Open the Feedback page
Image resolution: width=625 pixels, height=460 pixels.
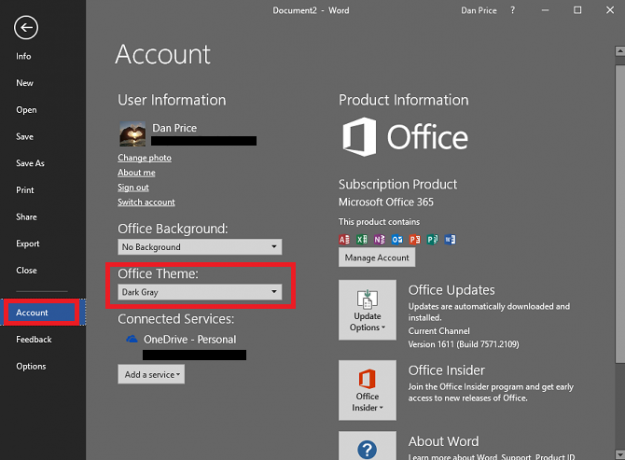(x=34, y=339)
